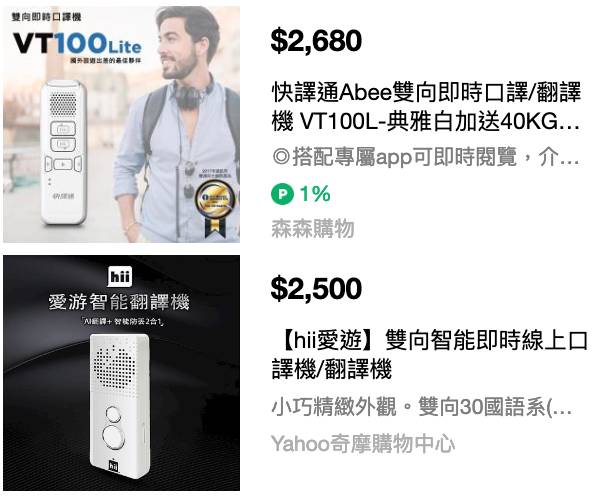Screen dimensions: 615x499
Task: Open the 快譯通Abee雙向即時口譯 product title
Action: click(426, 106)
